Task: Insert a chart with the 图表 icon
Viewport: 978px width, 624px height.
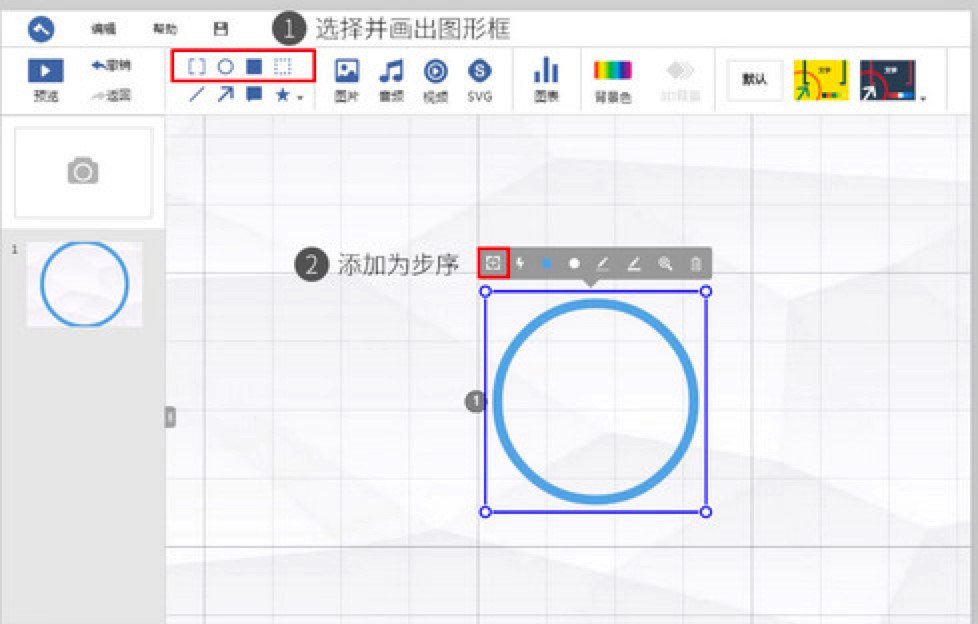Action: [546, 79]
